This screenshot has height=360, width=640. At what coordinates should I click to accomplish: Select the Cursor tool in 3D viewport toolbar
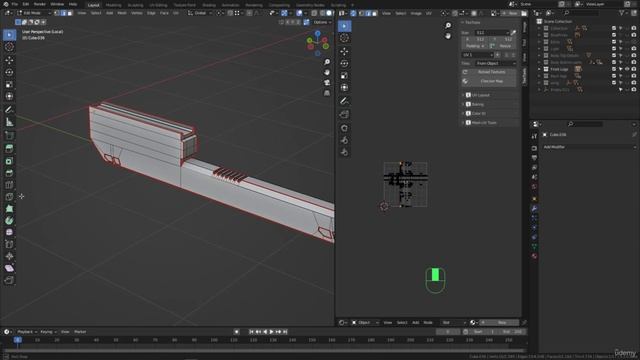click(9, 47)
